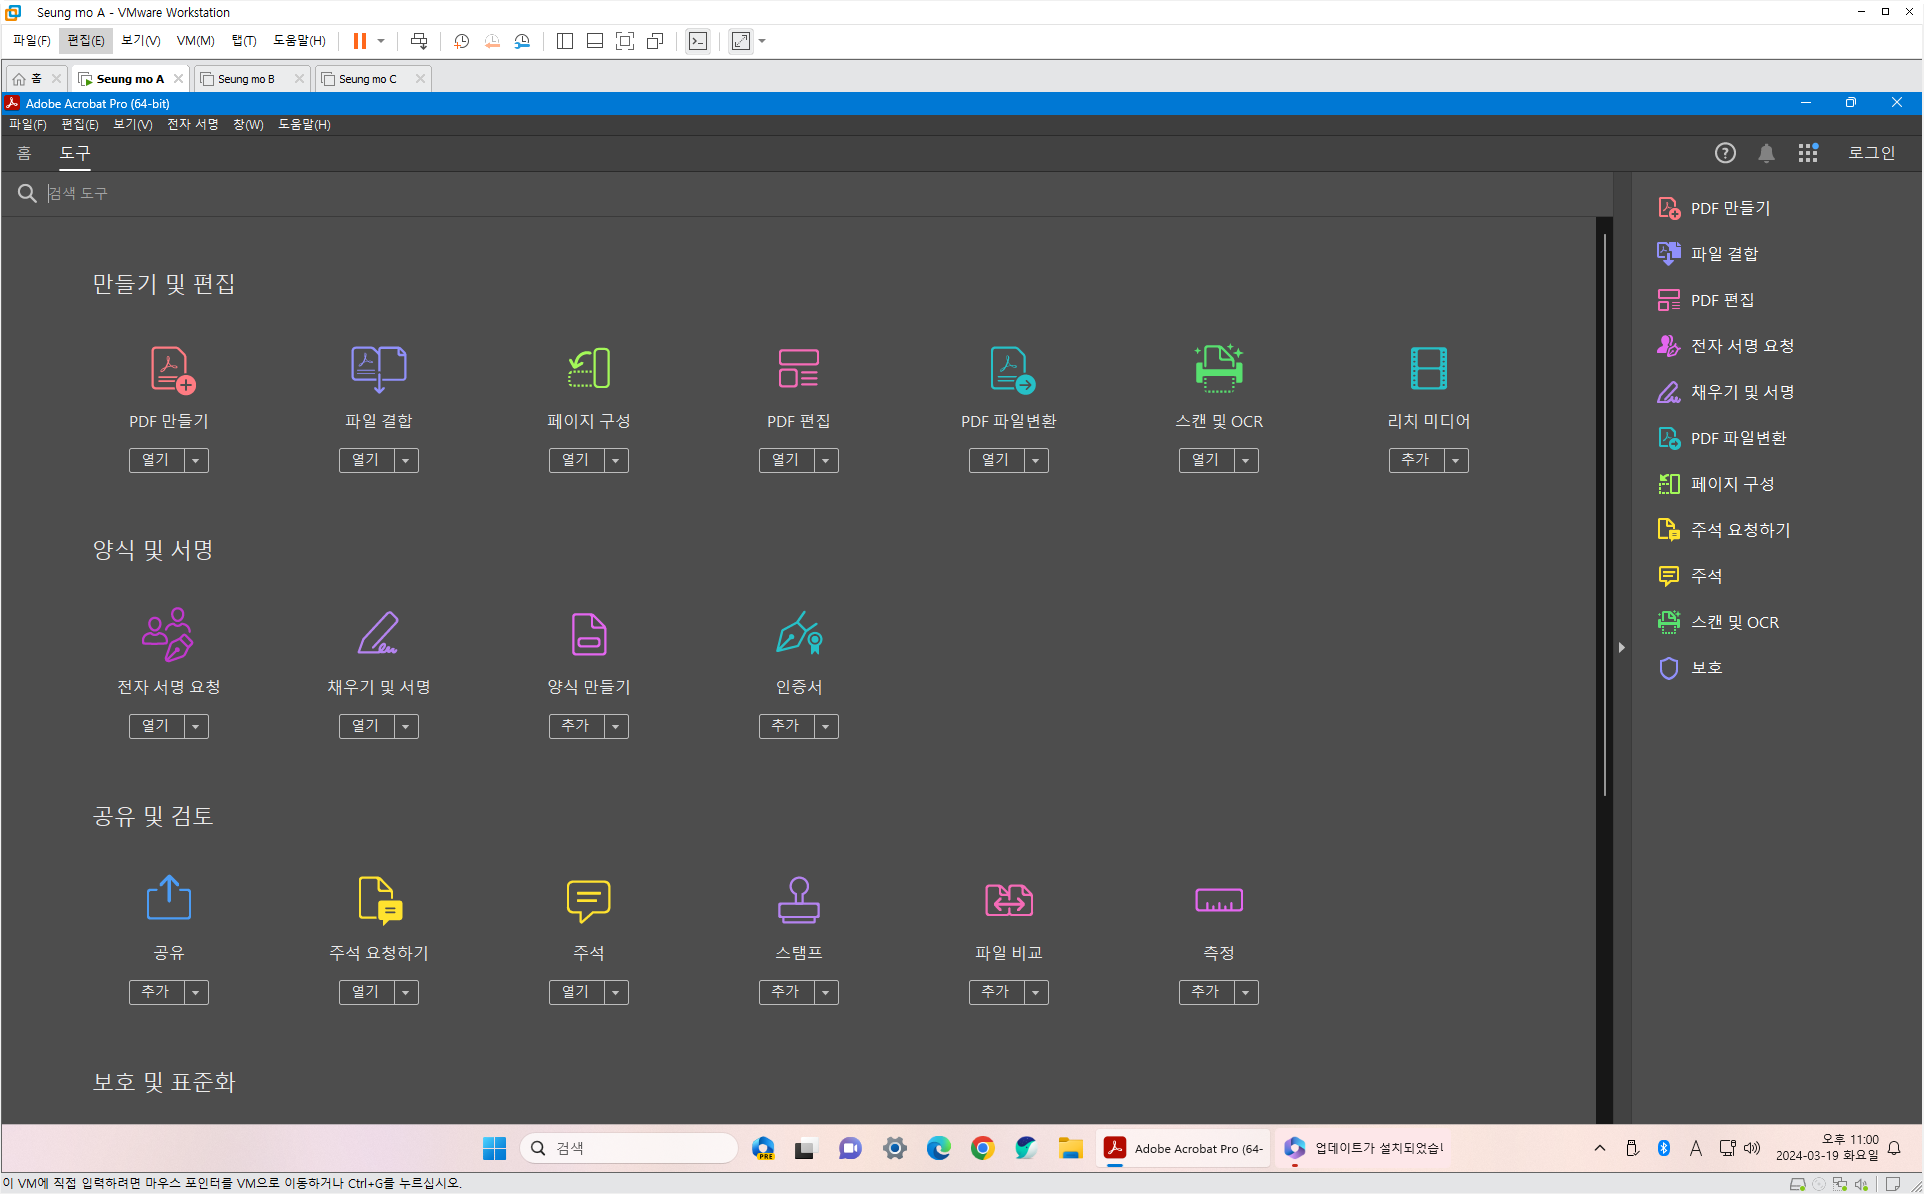
Task: Expand dropdown arrow beside 파일 결합 열기
Action: coord(406,460)
